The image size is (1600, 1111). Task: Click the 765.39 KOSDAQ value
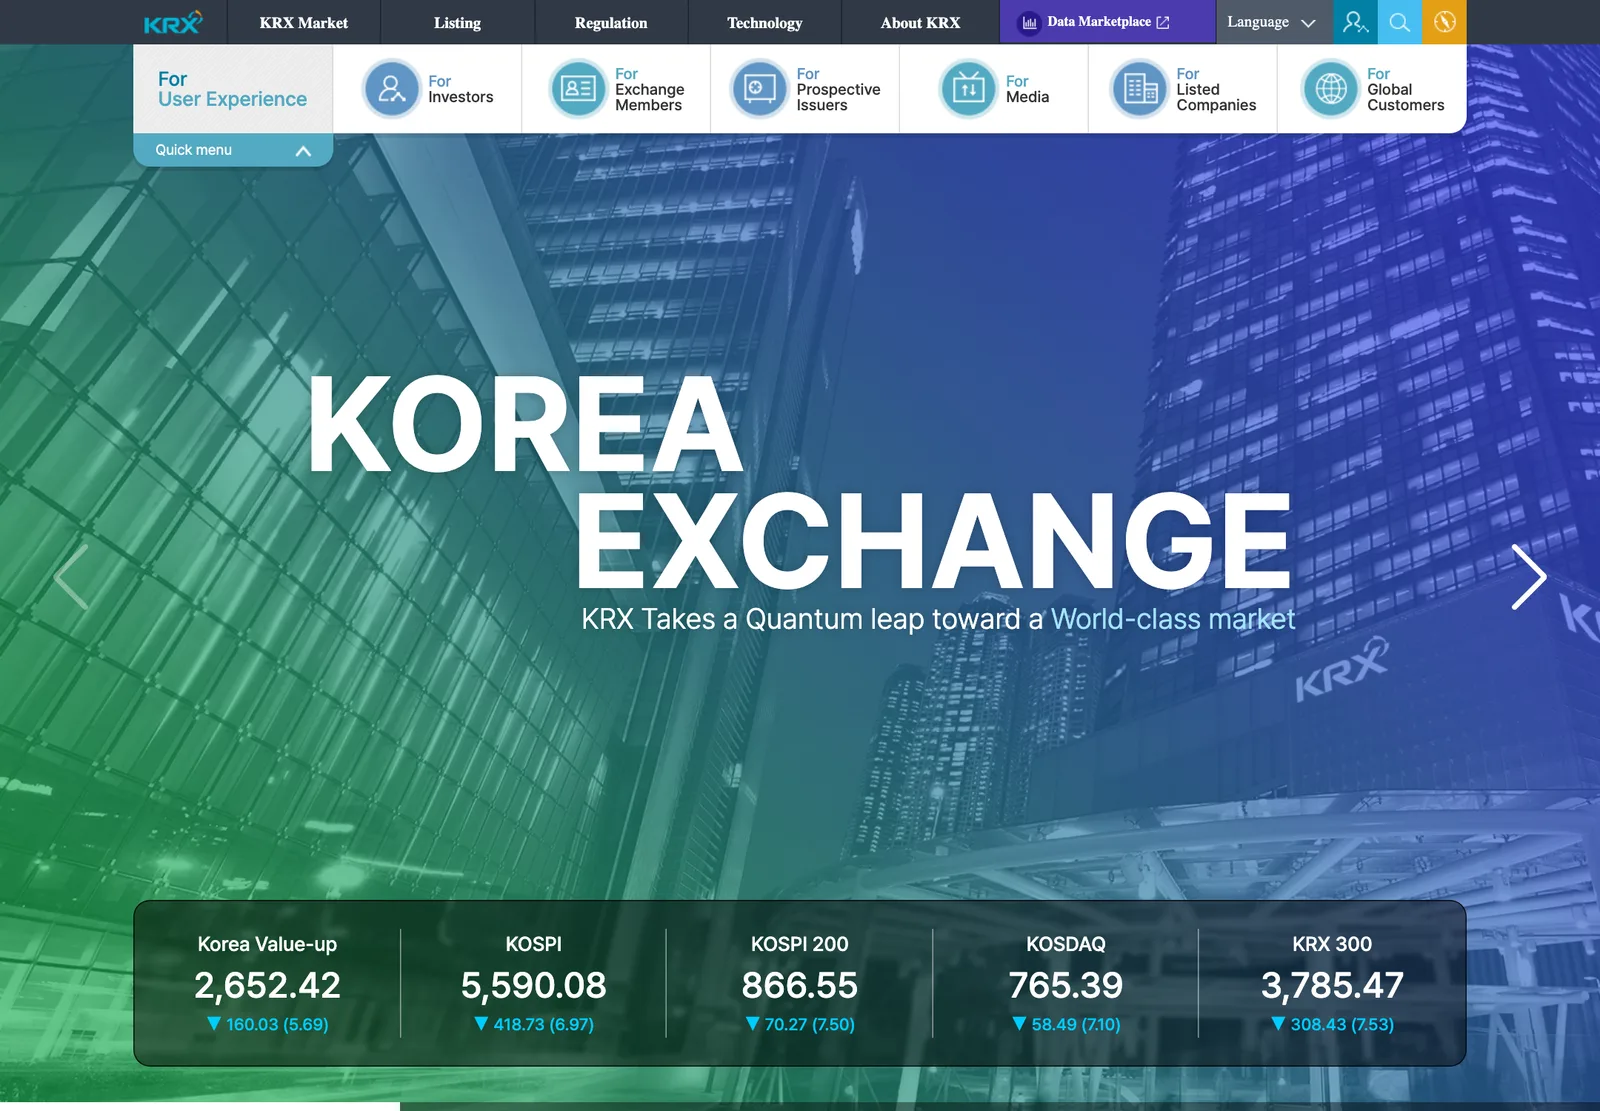[x=1066, y=986]
